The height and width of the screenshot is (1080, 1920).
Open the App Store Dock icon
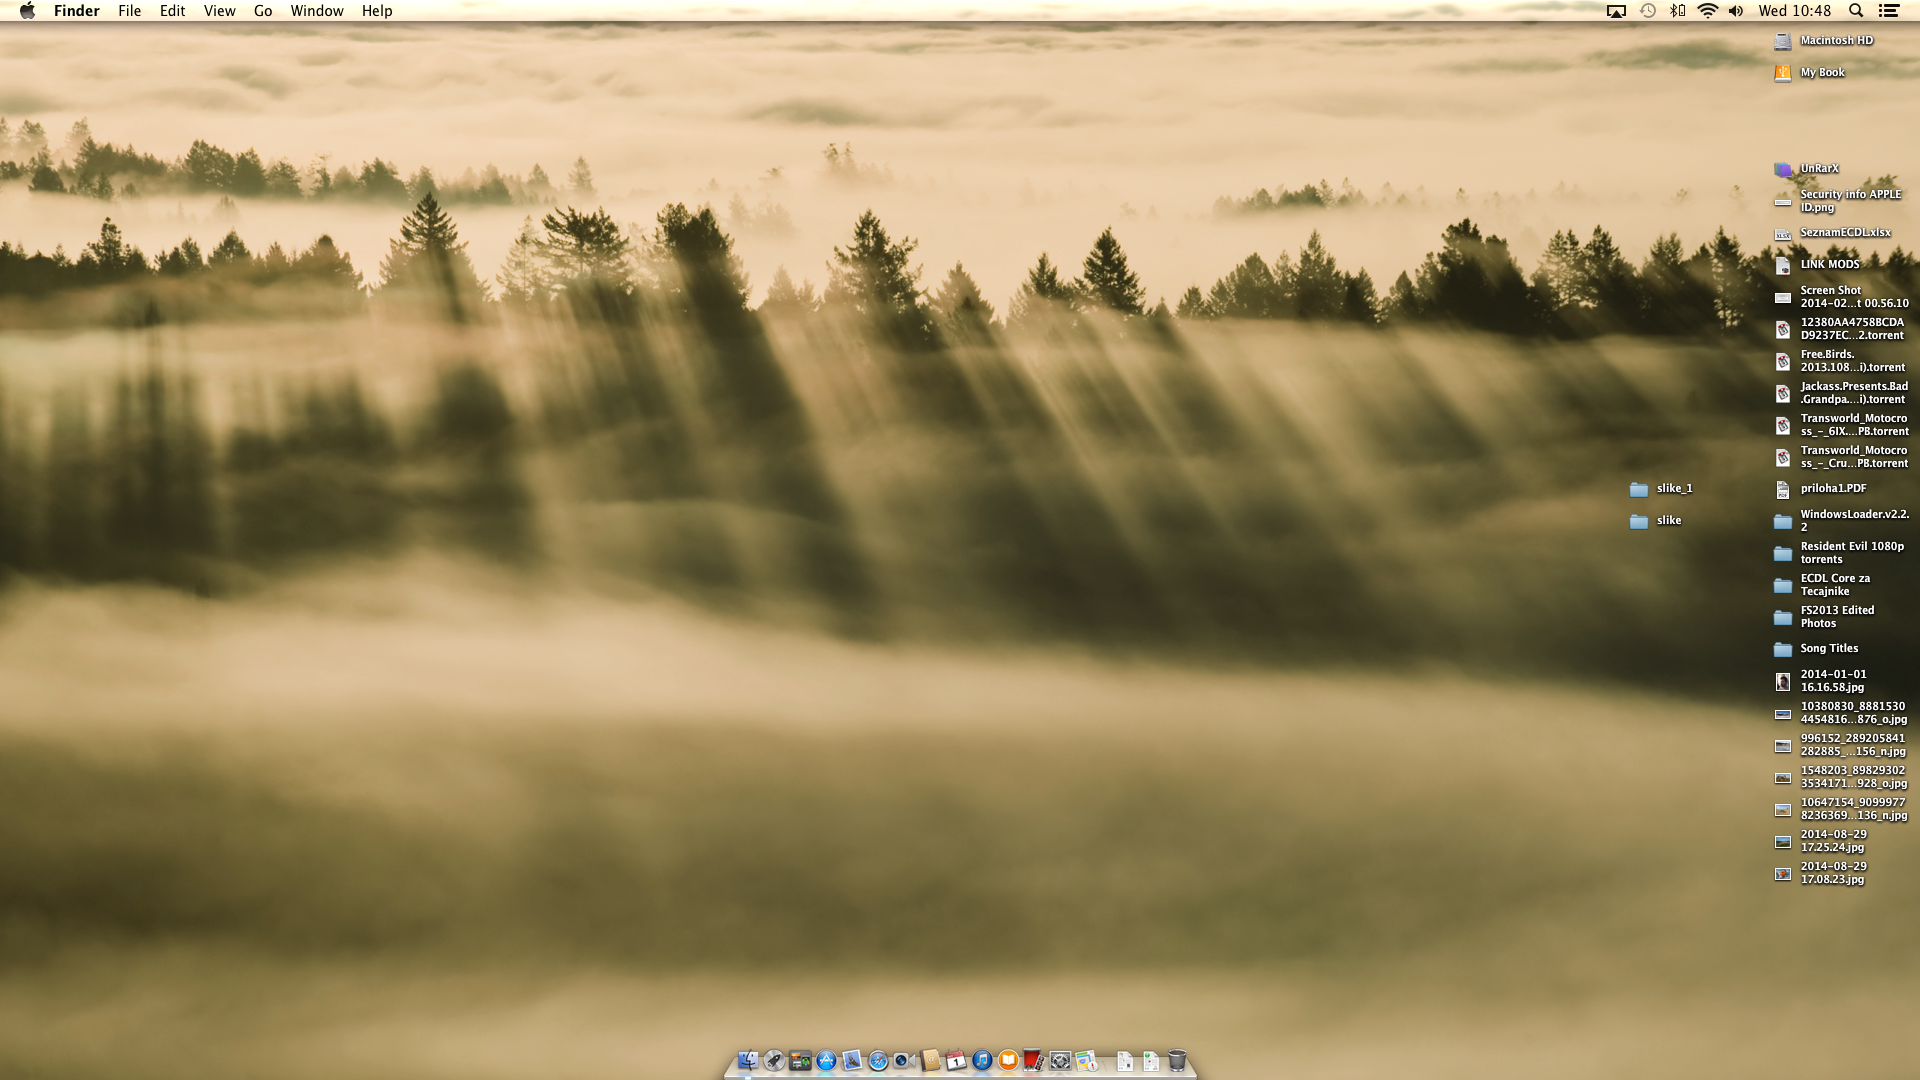[x=826, y=1061]
